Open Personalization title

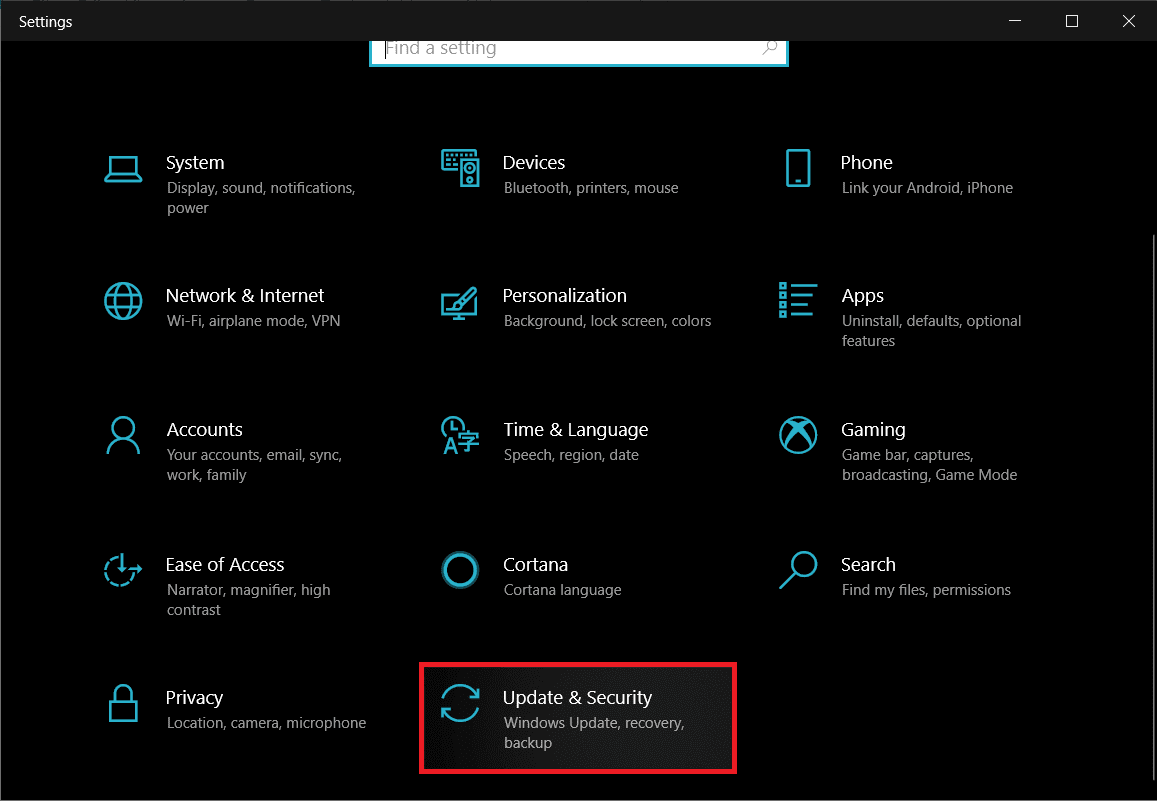[564, 296]
